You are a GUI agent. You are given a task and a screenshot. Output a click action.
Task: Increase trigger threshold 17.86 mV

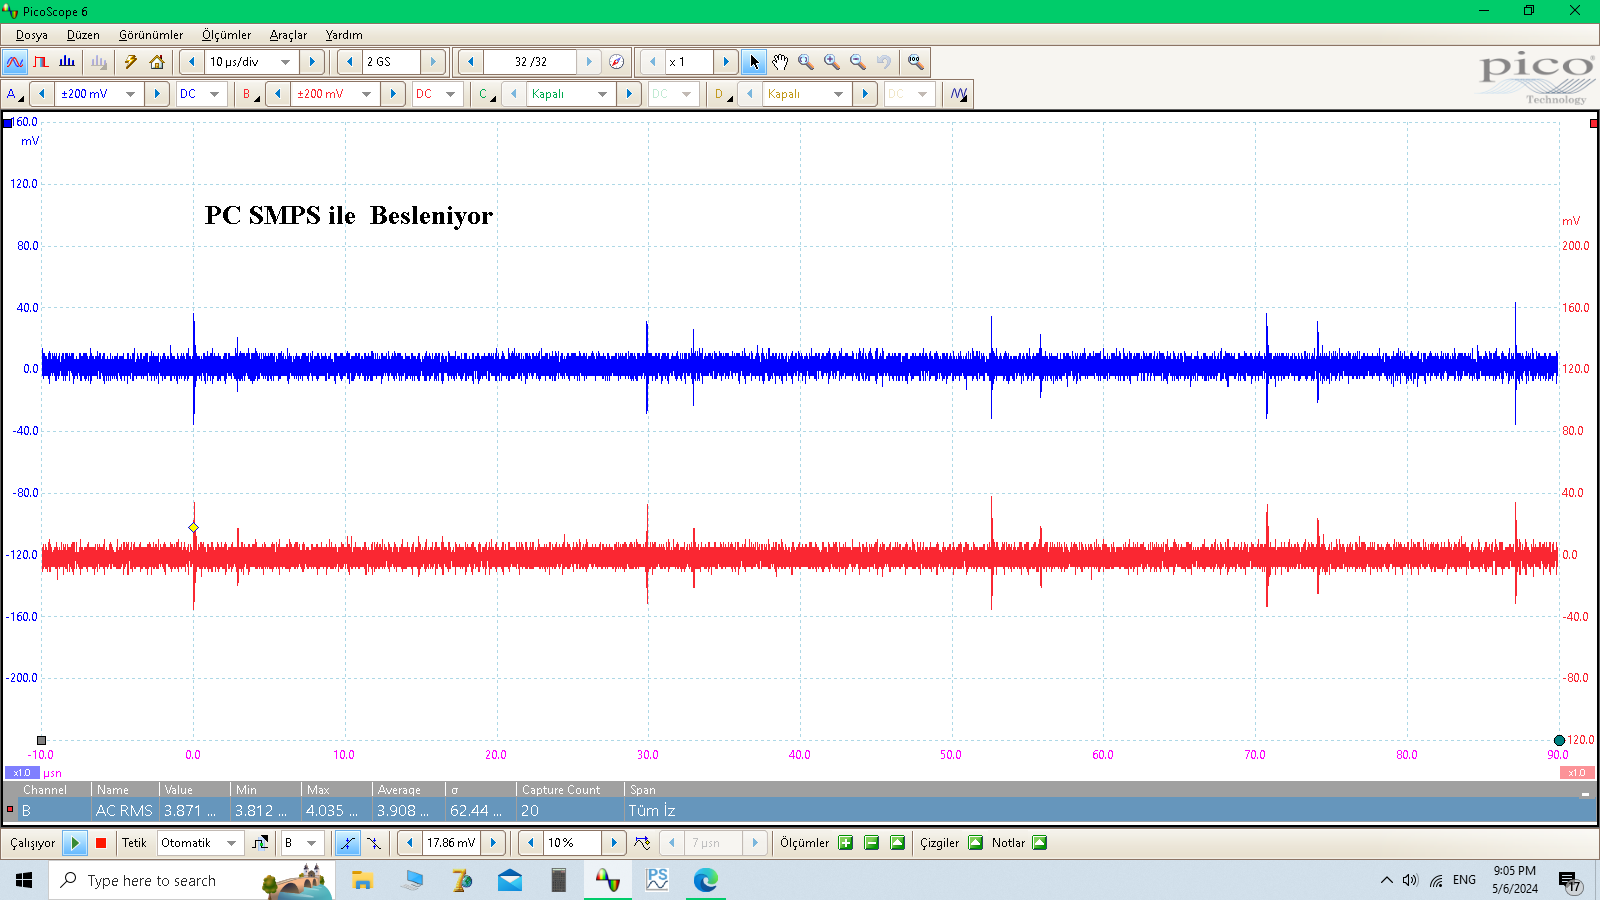click(493, 843)
